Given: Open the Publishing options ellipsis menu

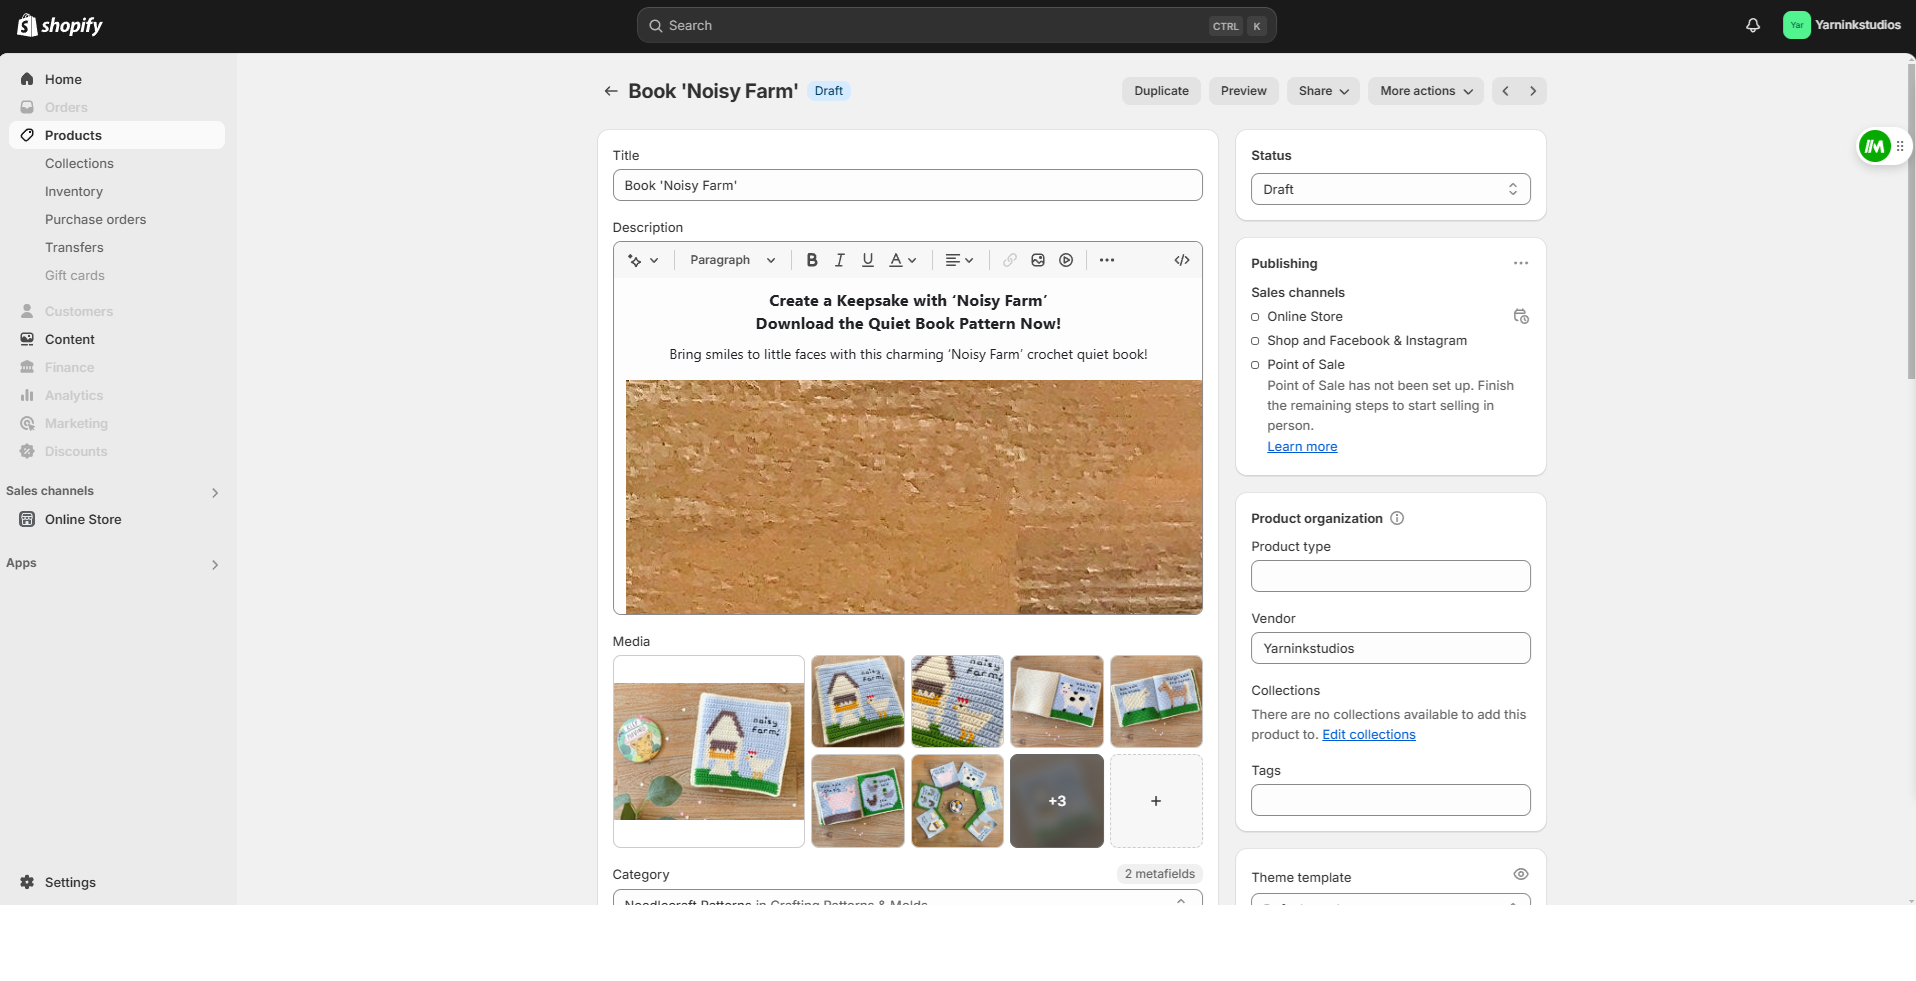Looking at the screenshot, I should tap(1521, 263).
